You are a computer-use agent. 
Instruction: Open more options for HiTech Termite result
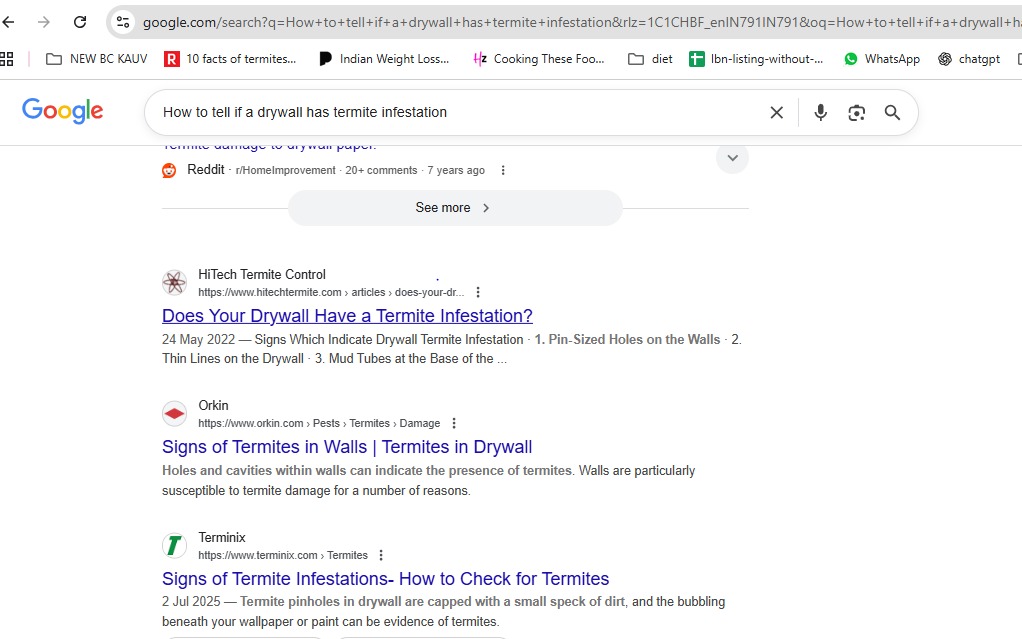tap(478, 293)
